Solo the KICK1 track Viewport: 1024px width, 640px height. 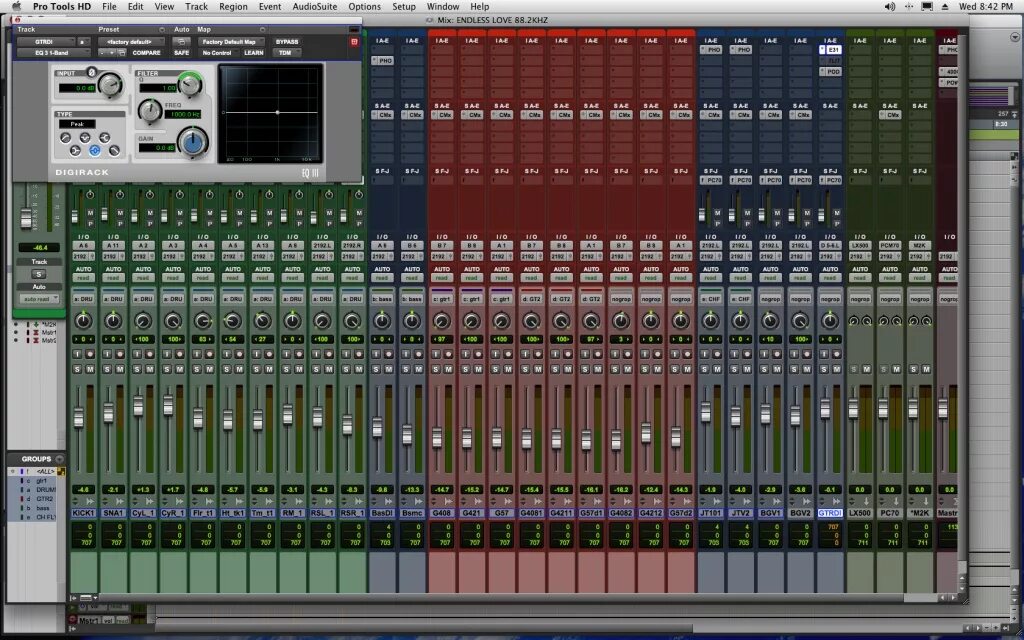click(78, 370)
